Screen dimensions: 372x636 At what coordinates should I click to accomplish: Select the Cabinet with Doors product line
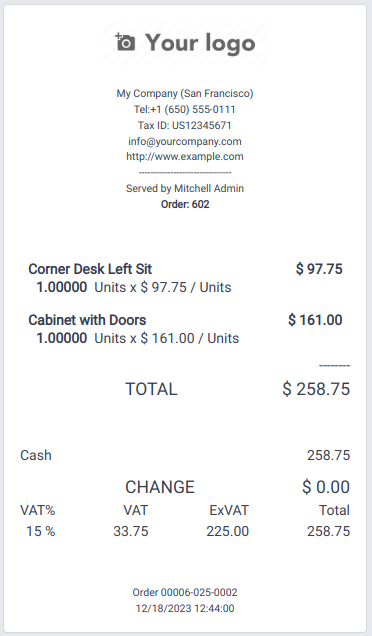pos(185,329)
